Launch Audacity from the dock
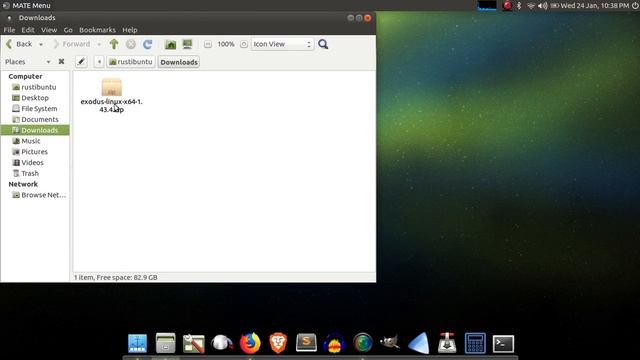 [x=334, y=343]
